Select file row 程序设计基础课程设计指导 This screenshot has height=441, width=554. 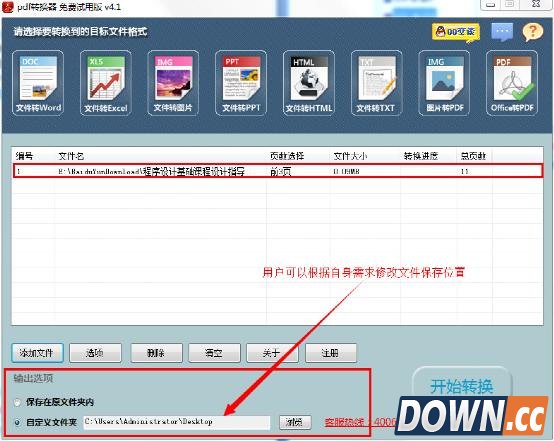(x=278, y=171)
